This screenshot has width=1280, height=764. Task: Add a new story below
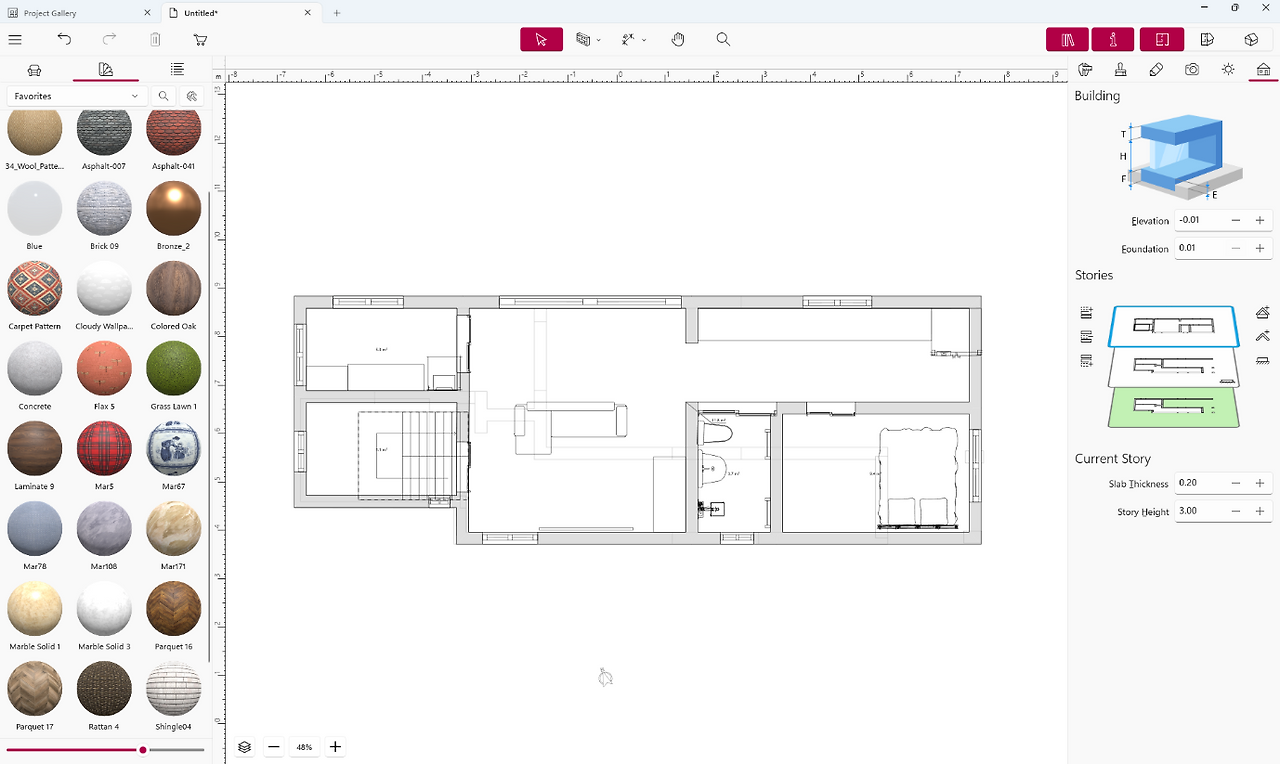coord(1087,361)
